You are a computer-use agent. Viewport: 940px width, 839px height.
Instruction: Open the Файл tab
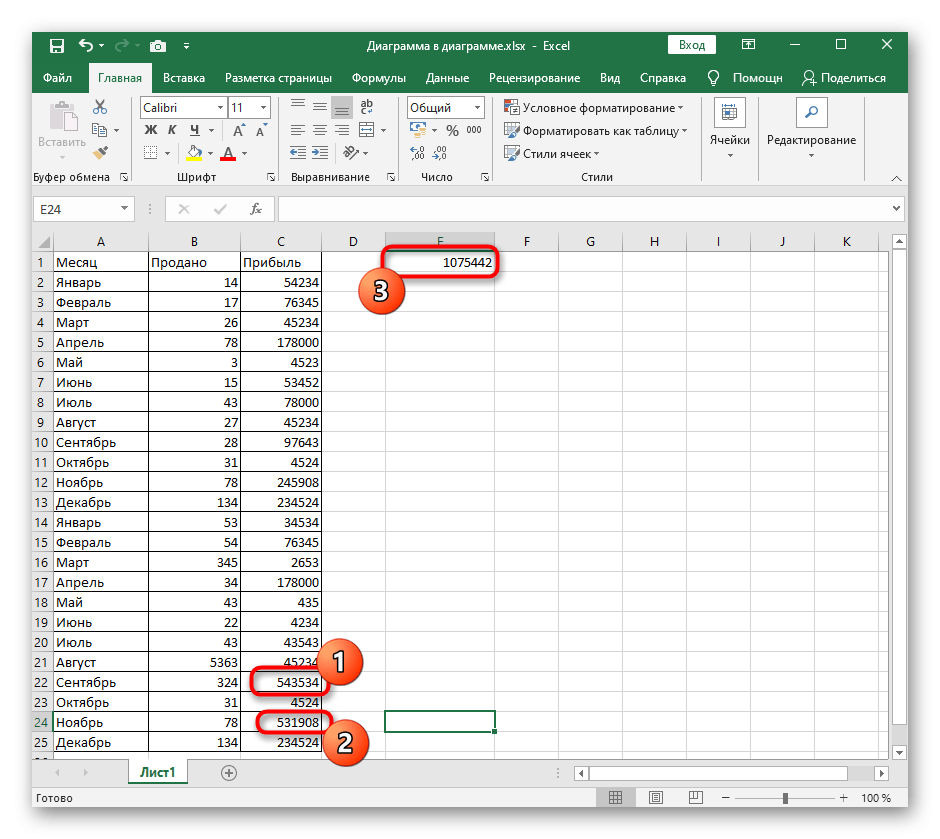58,78
